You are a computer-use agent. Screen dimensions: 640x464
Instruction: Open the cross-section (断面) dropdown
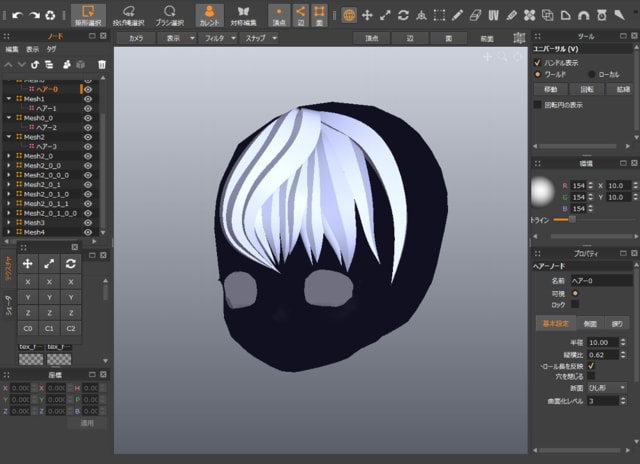(x=607, y=388)
